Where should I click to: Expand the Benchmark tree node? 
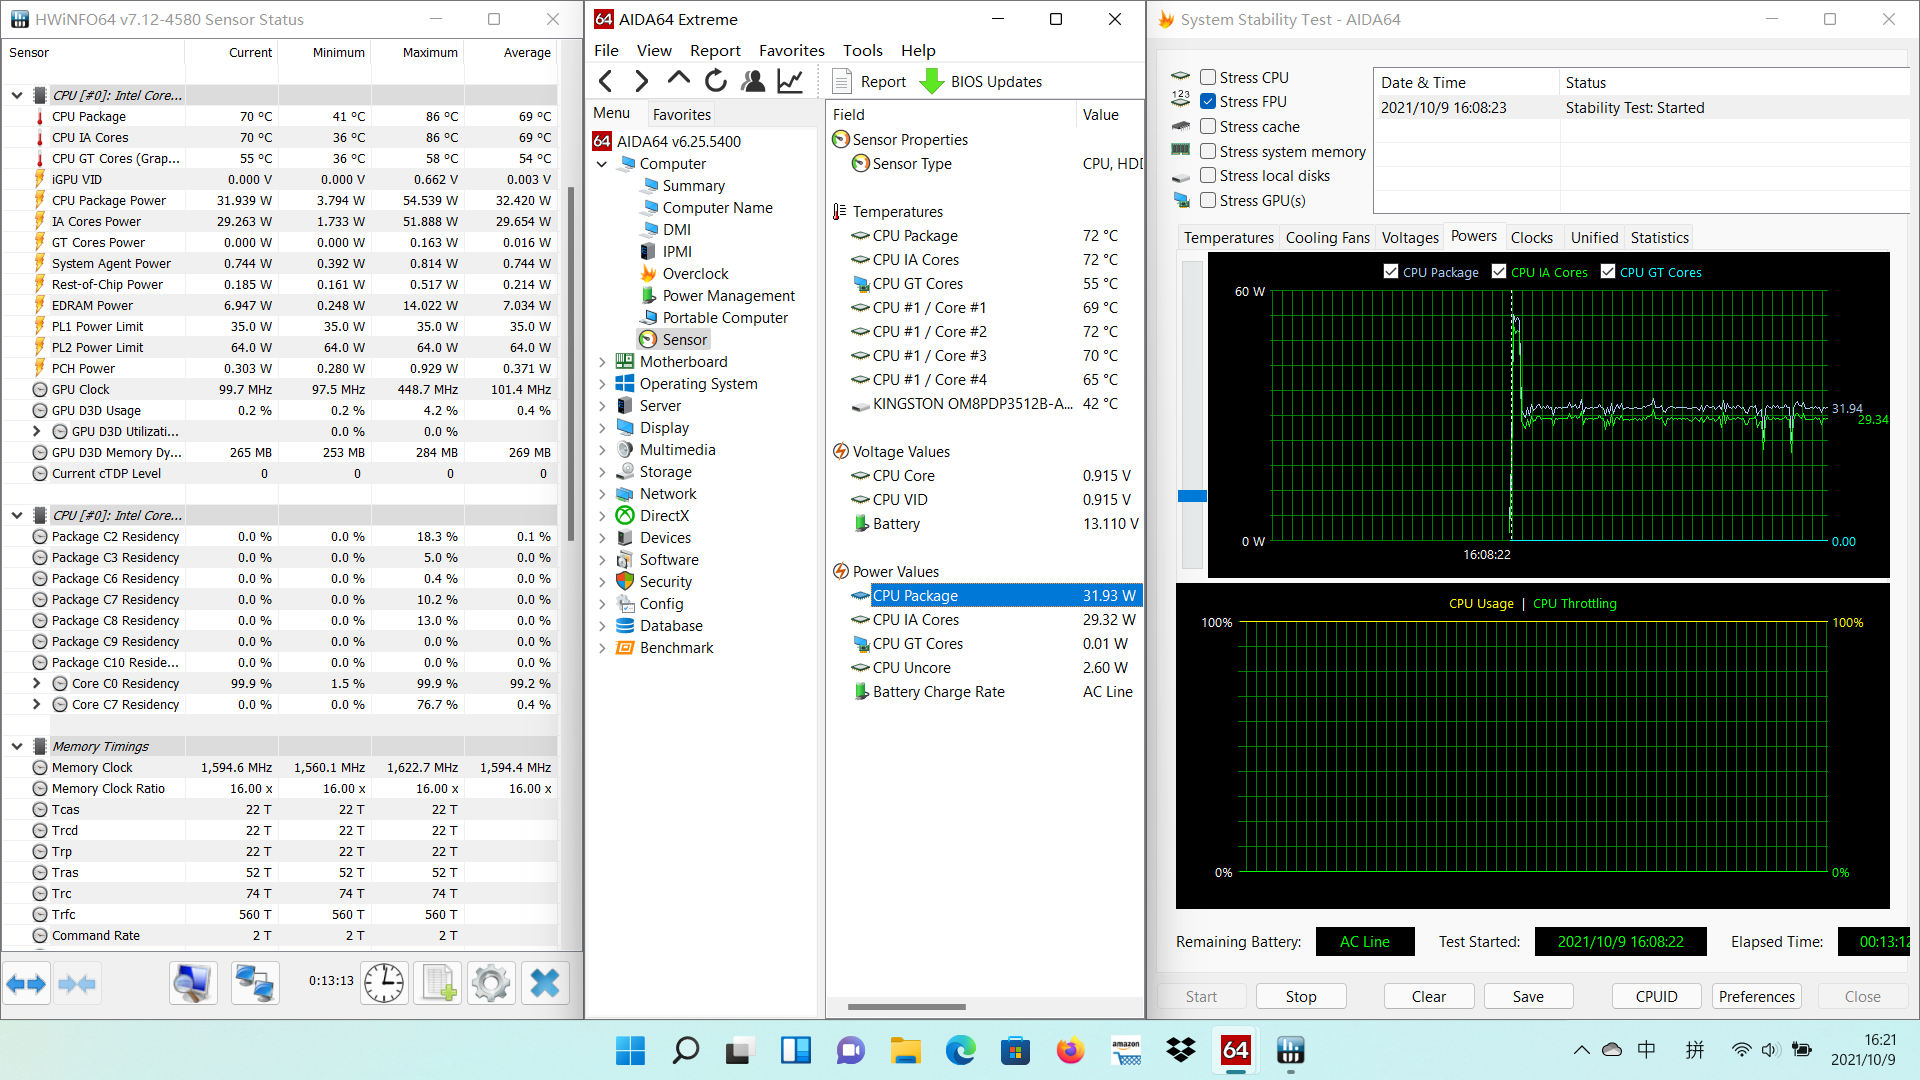click(602, 648)
